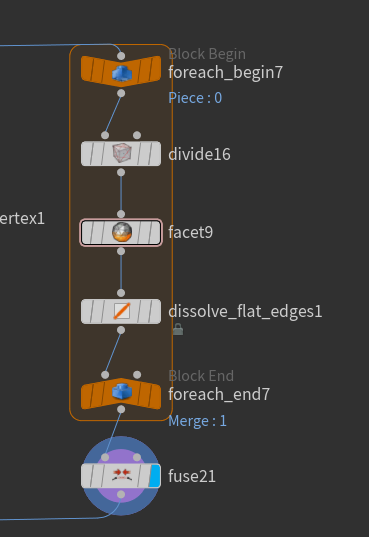Toggle the blue display flag on fuse21

pos(155,476)
